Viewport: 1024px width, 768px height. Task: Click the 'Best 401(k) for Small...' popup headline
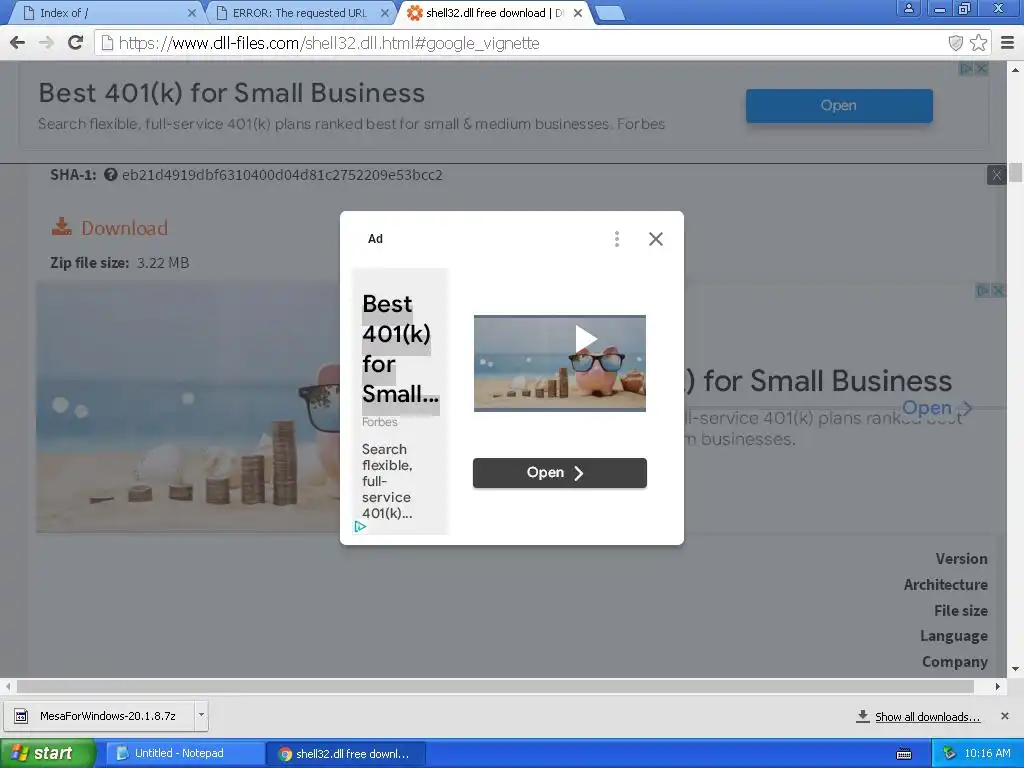tap(400, 349)
